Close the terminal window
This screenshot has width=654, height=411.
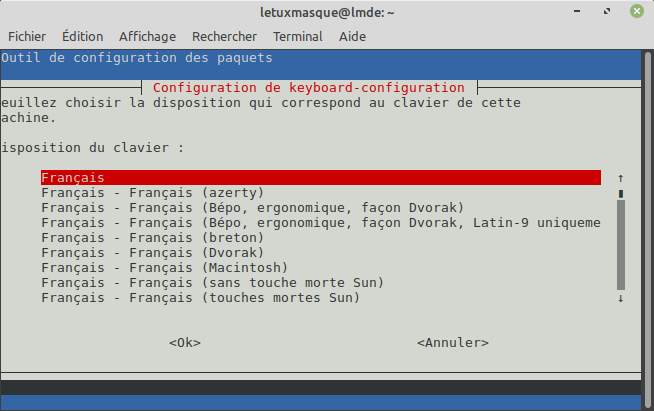click(636, 11)
